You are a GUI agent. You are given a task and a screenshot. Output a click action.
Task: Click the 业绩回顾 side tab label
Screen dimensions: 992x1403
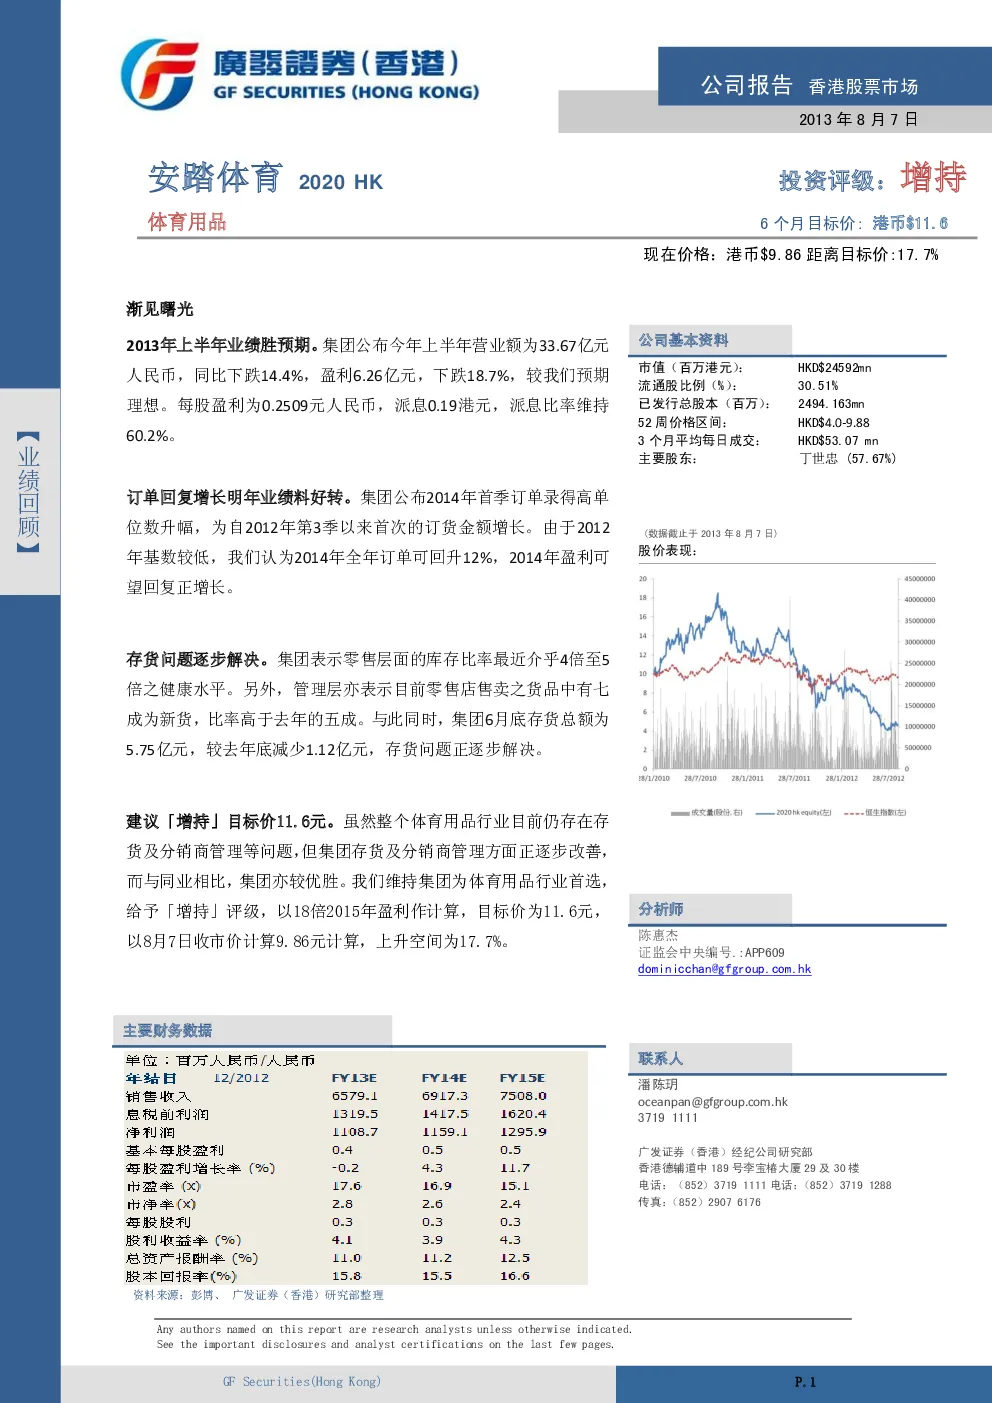click(x=29, y=491)
